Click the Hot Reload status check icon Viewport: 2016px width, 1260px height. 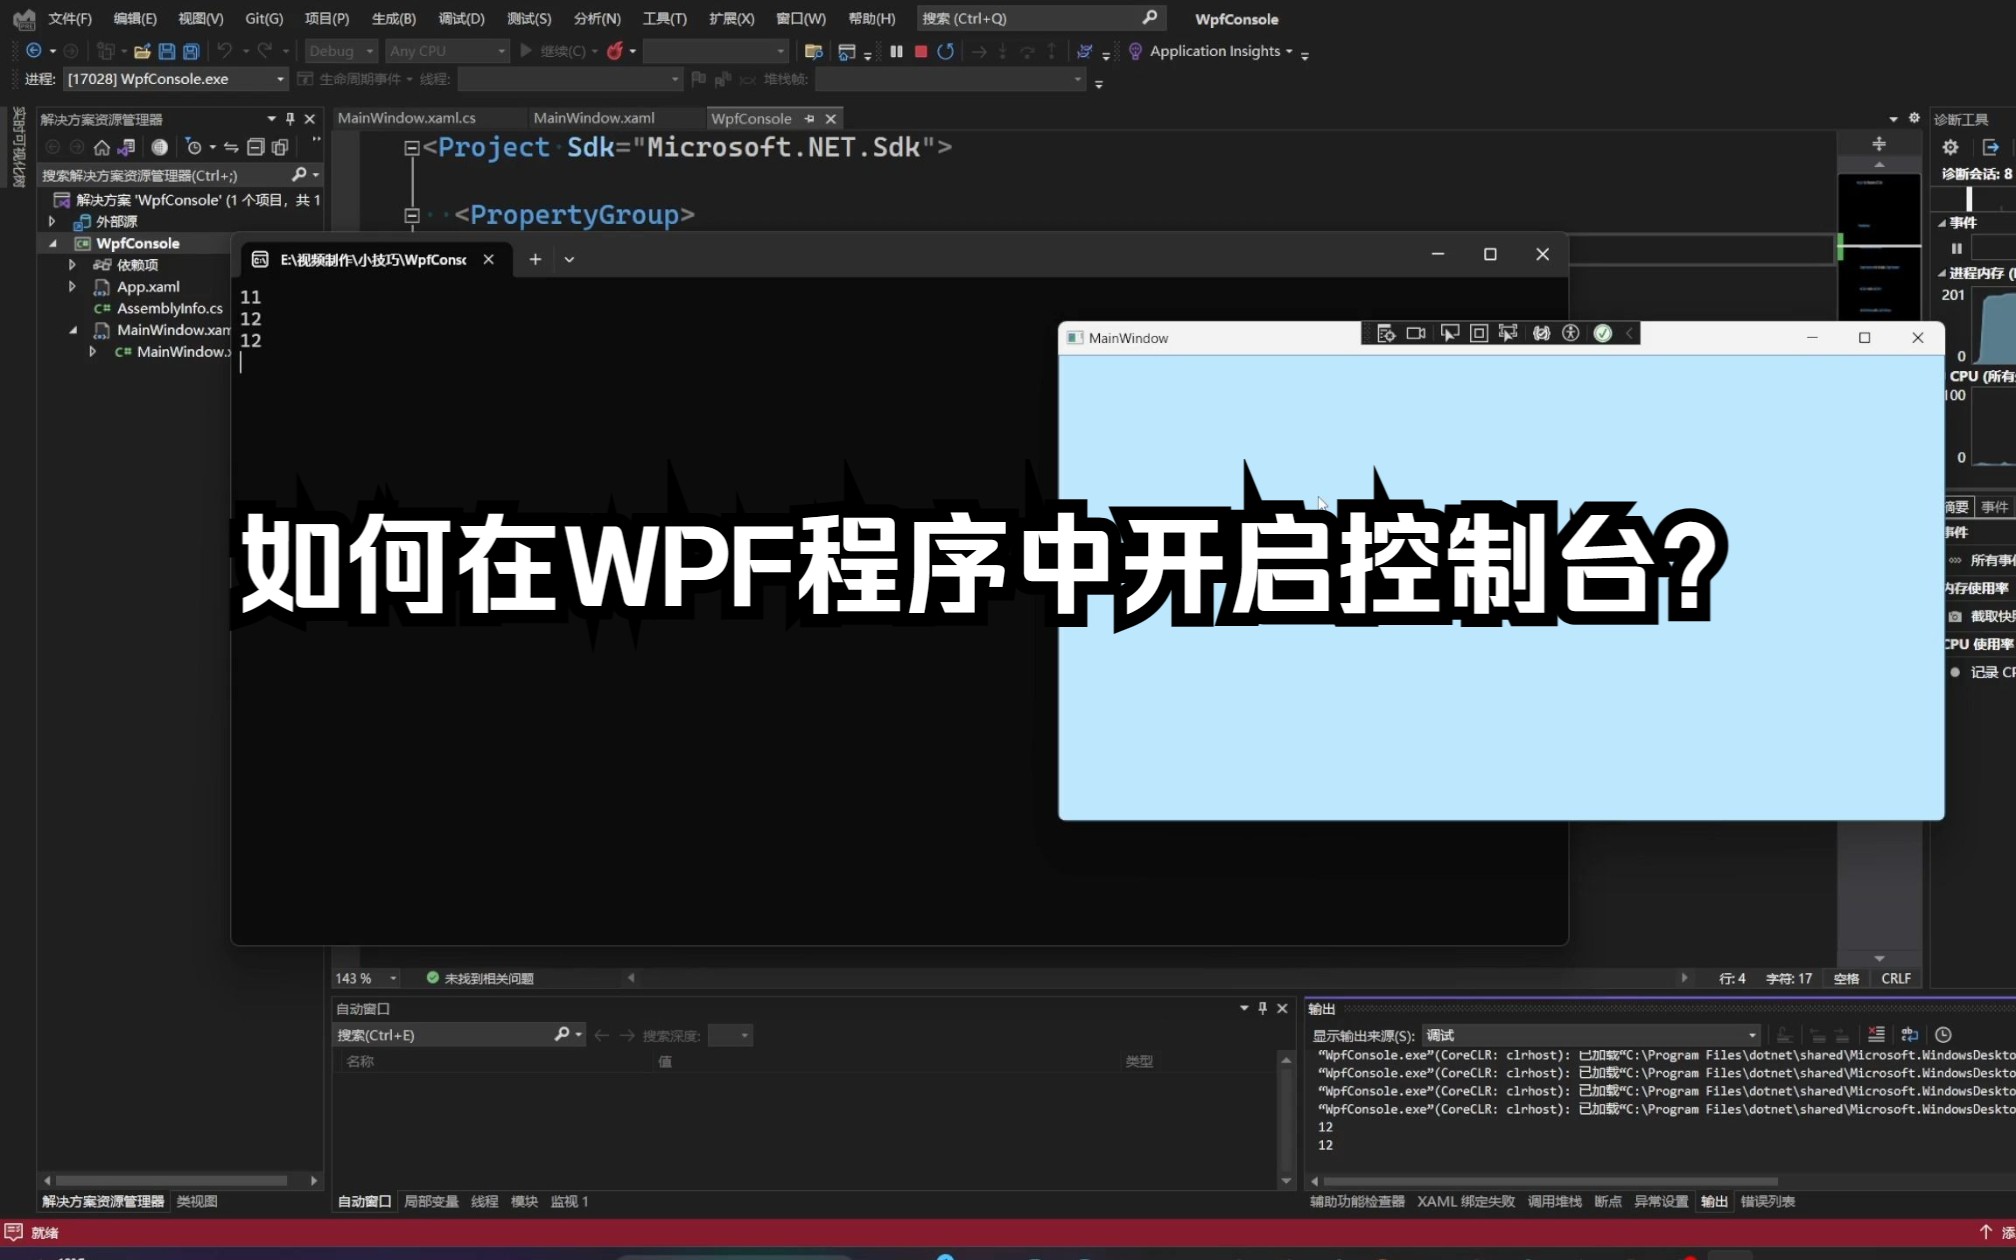(x=1602, y=333)
